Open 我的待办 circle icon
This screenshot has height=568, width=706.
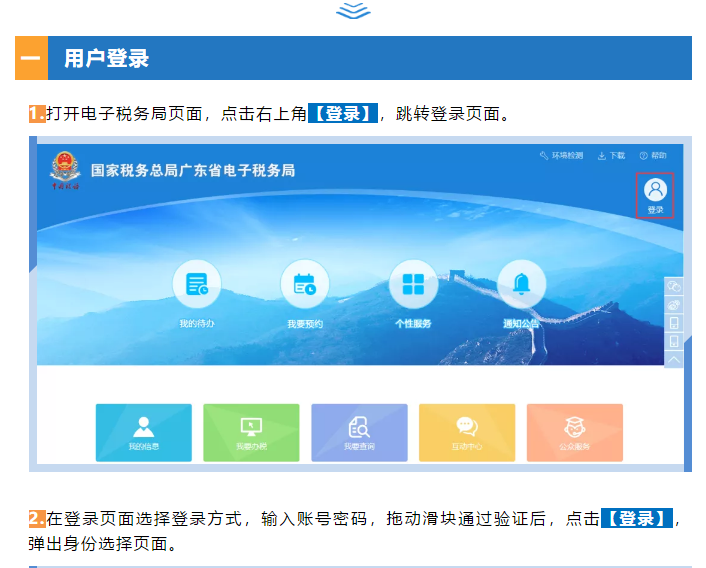(196, 284)
